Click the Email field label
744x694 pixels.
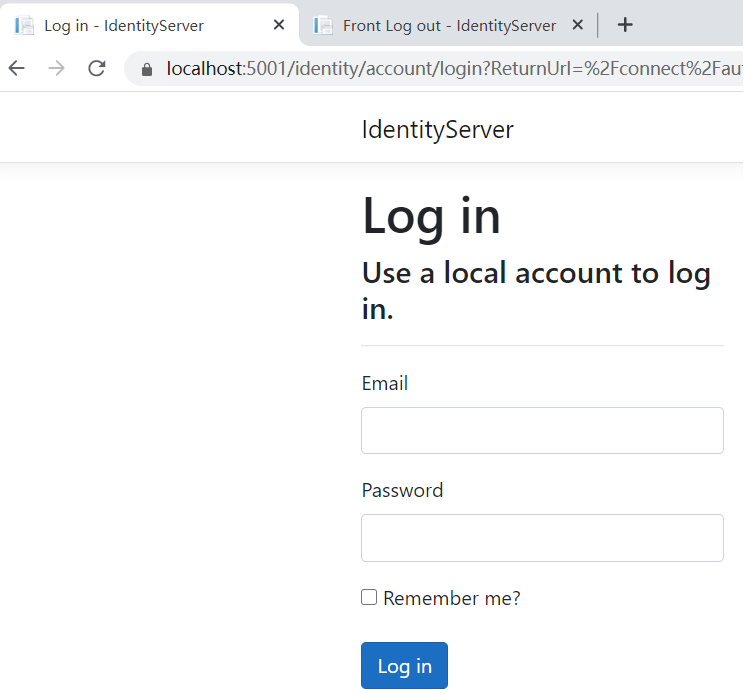385,383
